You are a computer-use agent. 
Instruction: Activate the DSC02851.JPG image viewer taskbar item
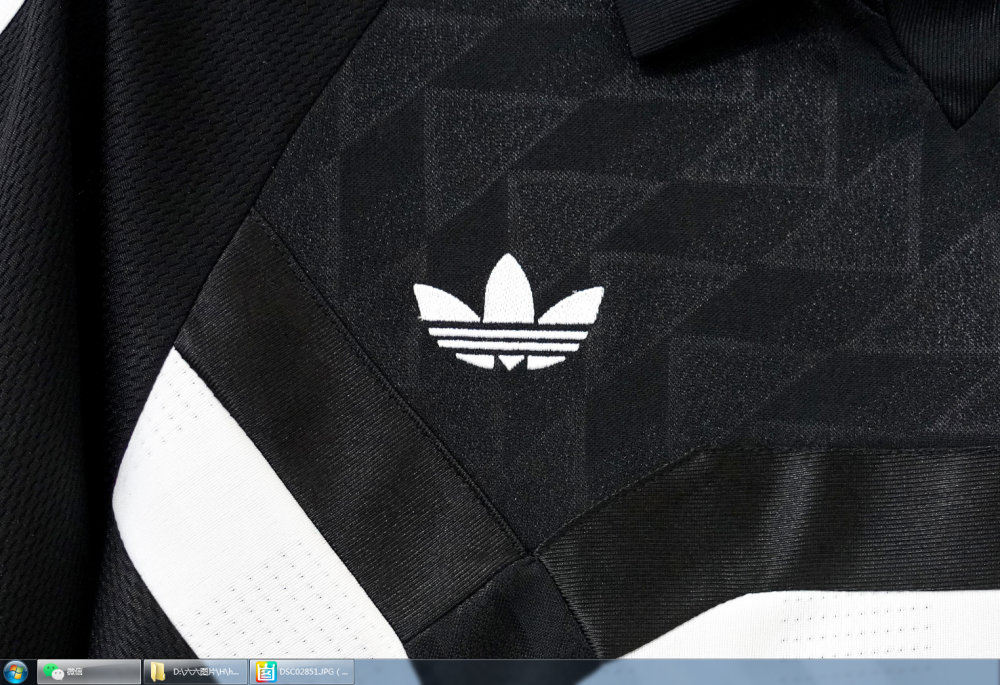click(x=302, y=672)
